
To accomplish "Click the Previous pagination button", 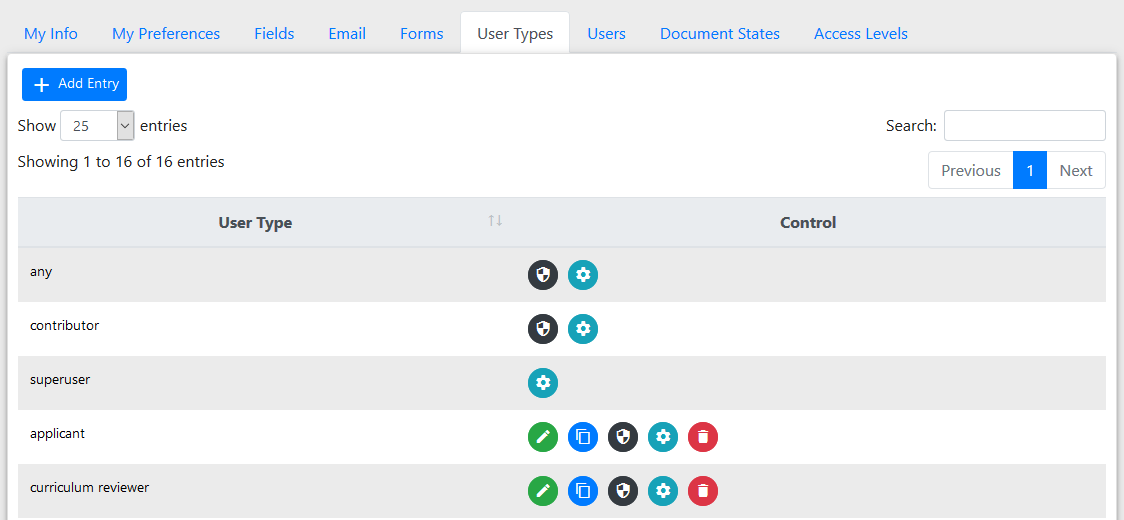I will click(970, 170).
